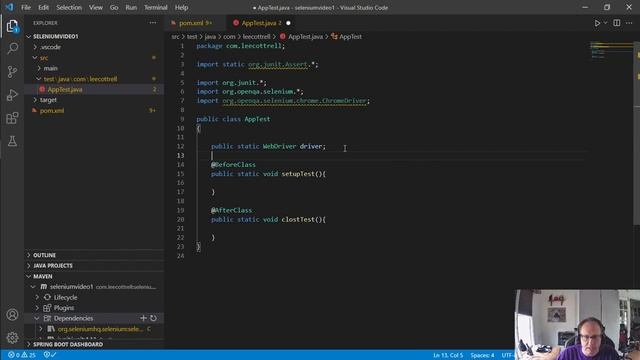The height and width of the screenshot is (360, 640).
Task: Click the Java status checkmark icon
Action: (x=50, y=355)
